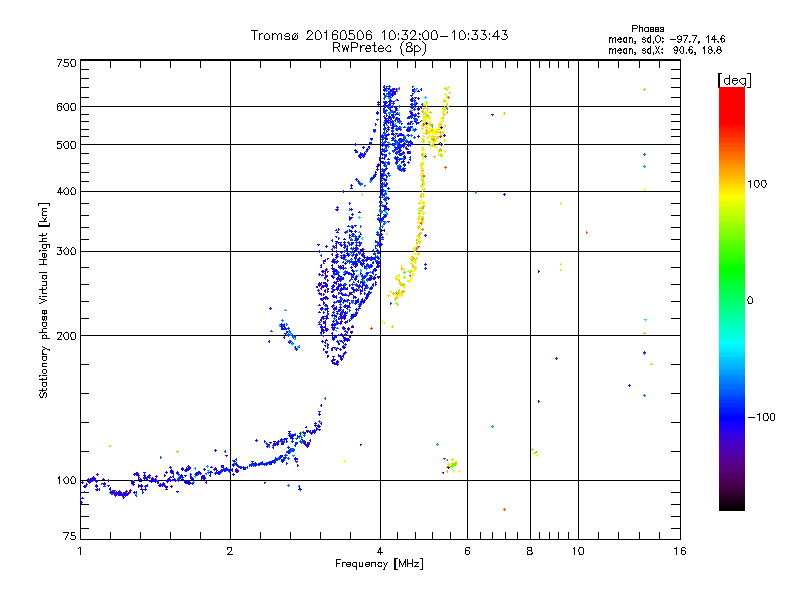This screenshot has height=600, width=800.
Task: Click the 'mean, sd,O: -97.7, 14.6' line
Action: [x=666, y=39]
